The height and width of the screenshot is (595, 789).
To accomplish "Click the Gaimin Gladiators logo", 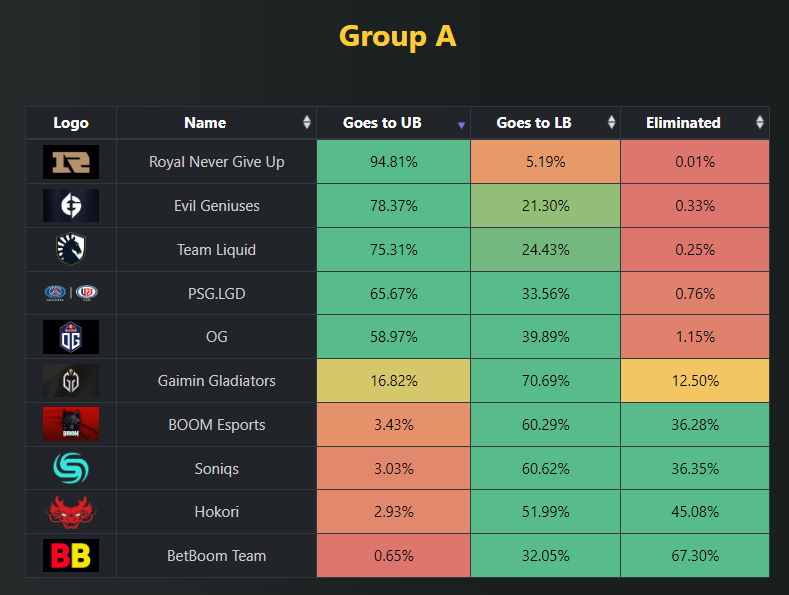I will click(x=71, y=381).
